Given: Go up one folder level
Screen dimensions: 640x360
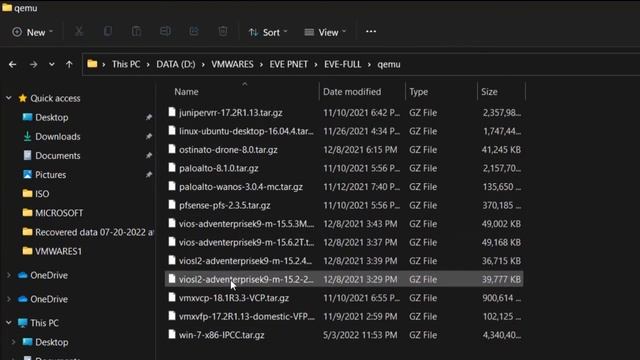Looking at the screenshot, I should 69,64.
